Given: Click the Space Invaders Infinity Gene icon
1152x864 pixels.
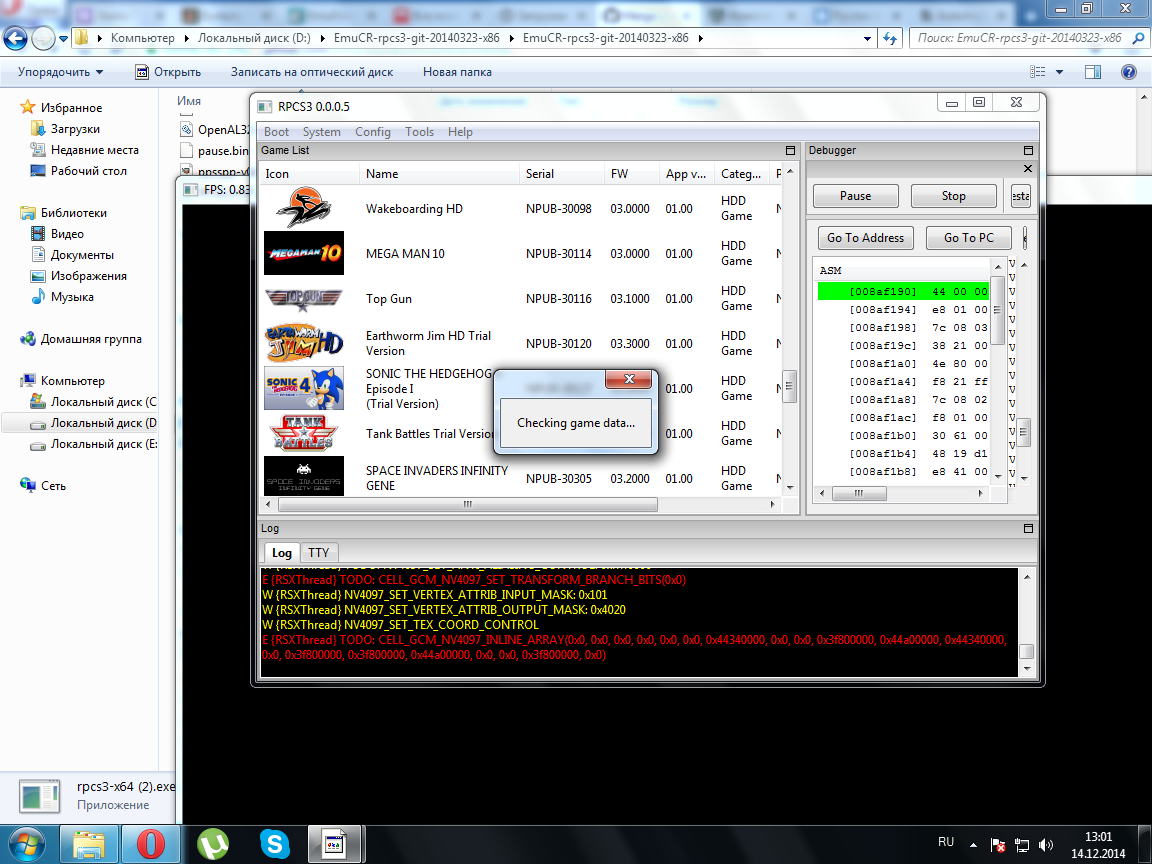Looking at the screenshot, I should (304, 477).
